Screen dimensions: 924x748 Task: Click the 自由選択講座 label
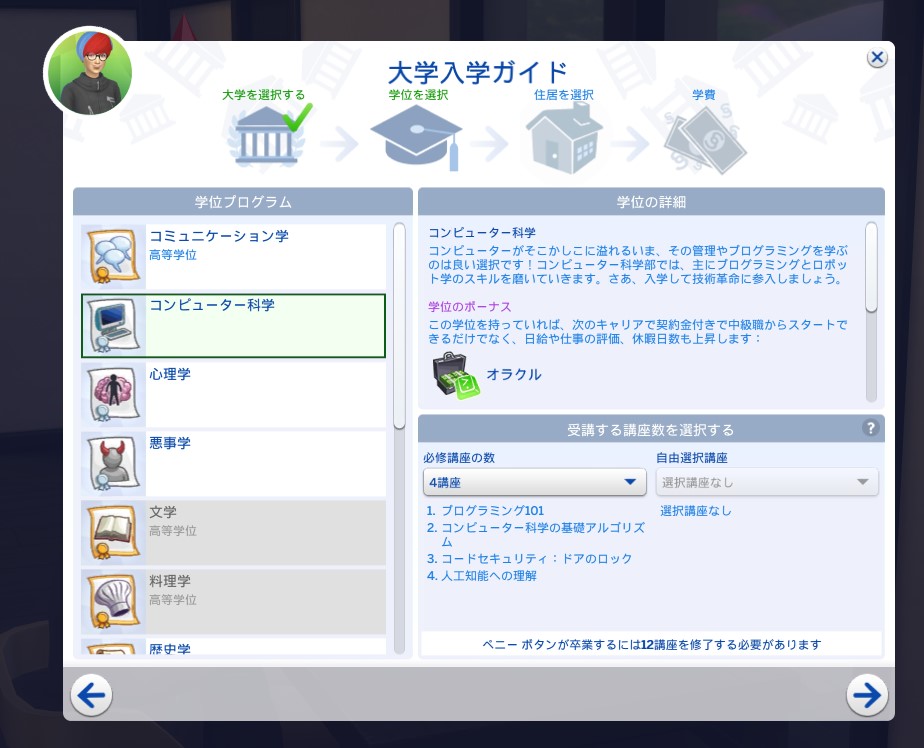pos(692,458)
